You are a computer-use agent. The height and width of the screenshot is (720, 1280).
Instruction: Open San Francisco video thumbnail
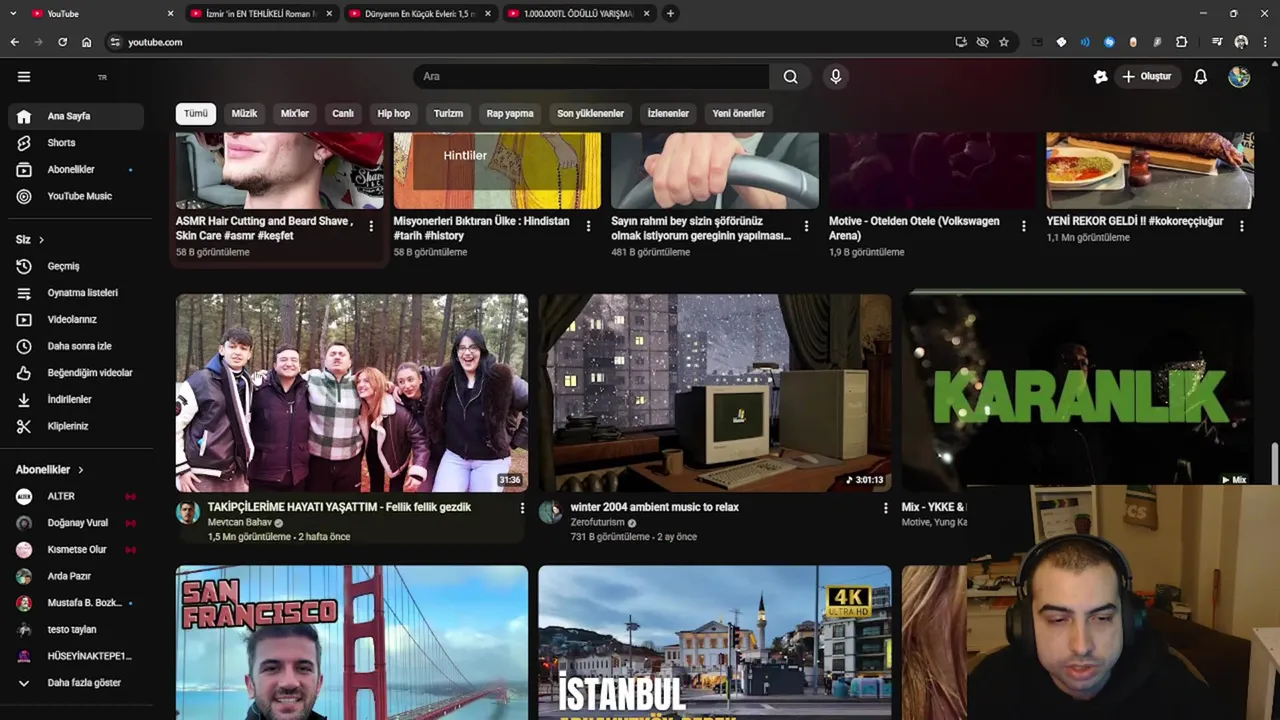pos(352,643)
